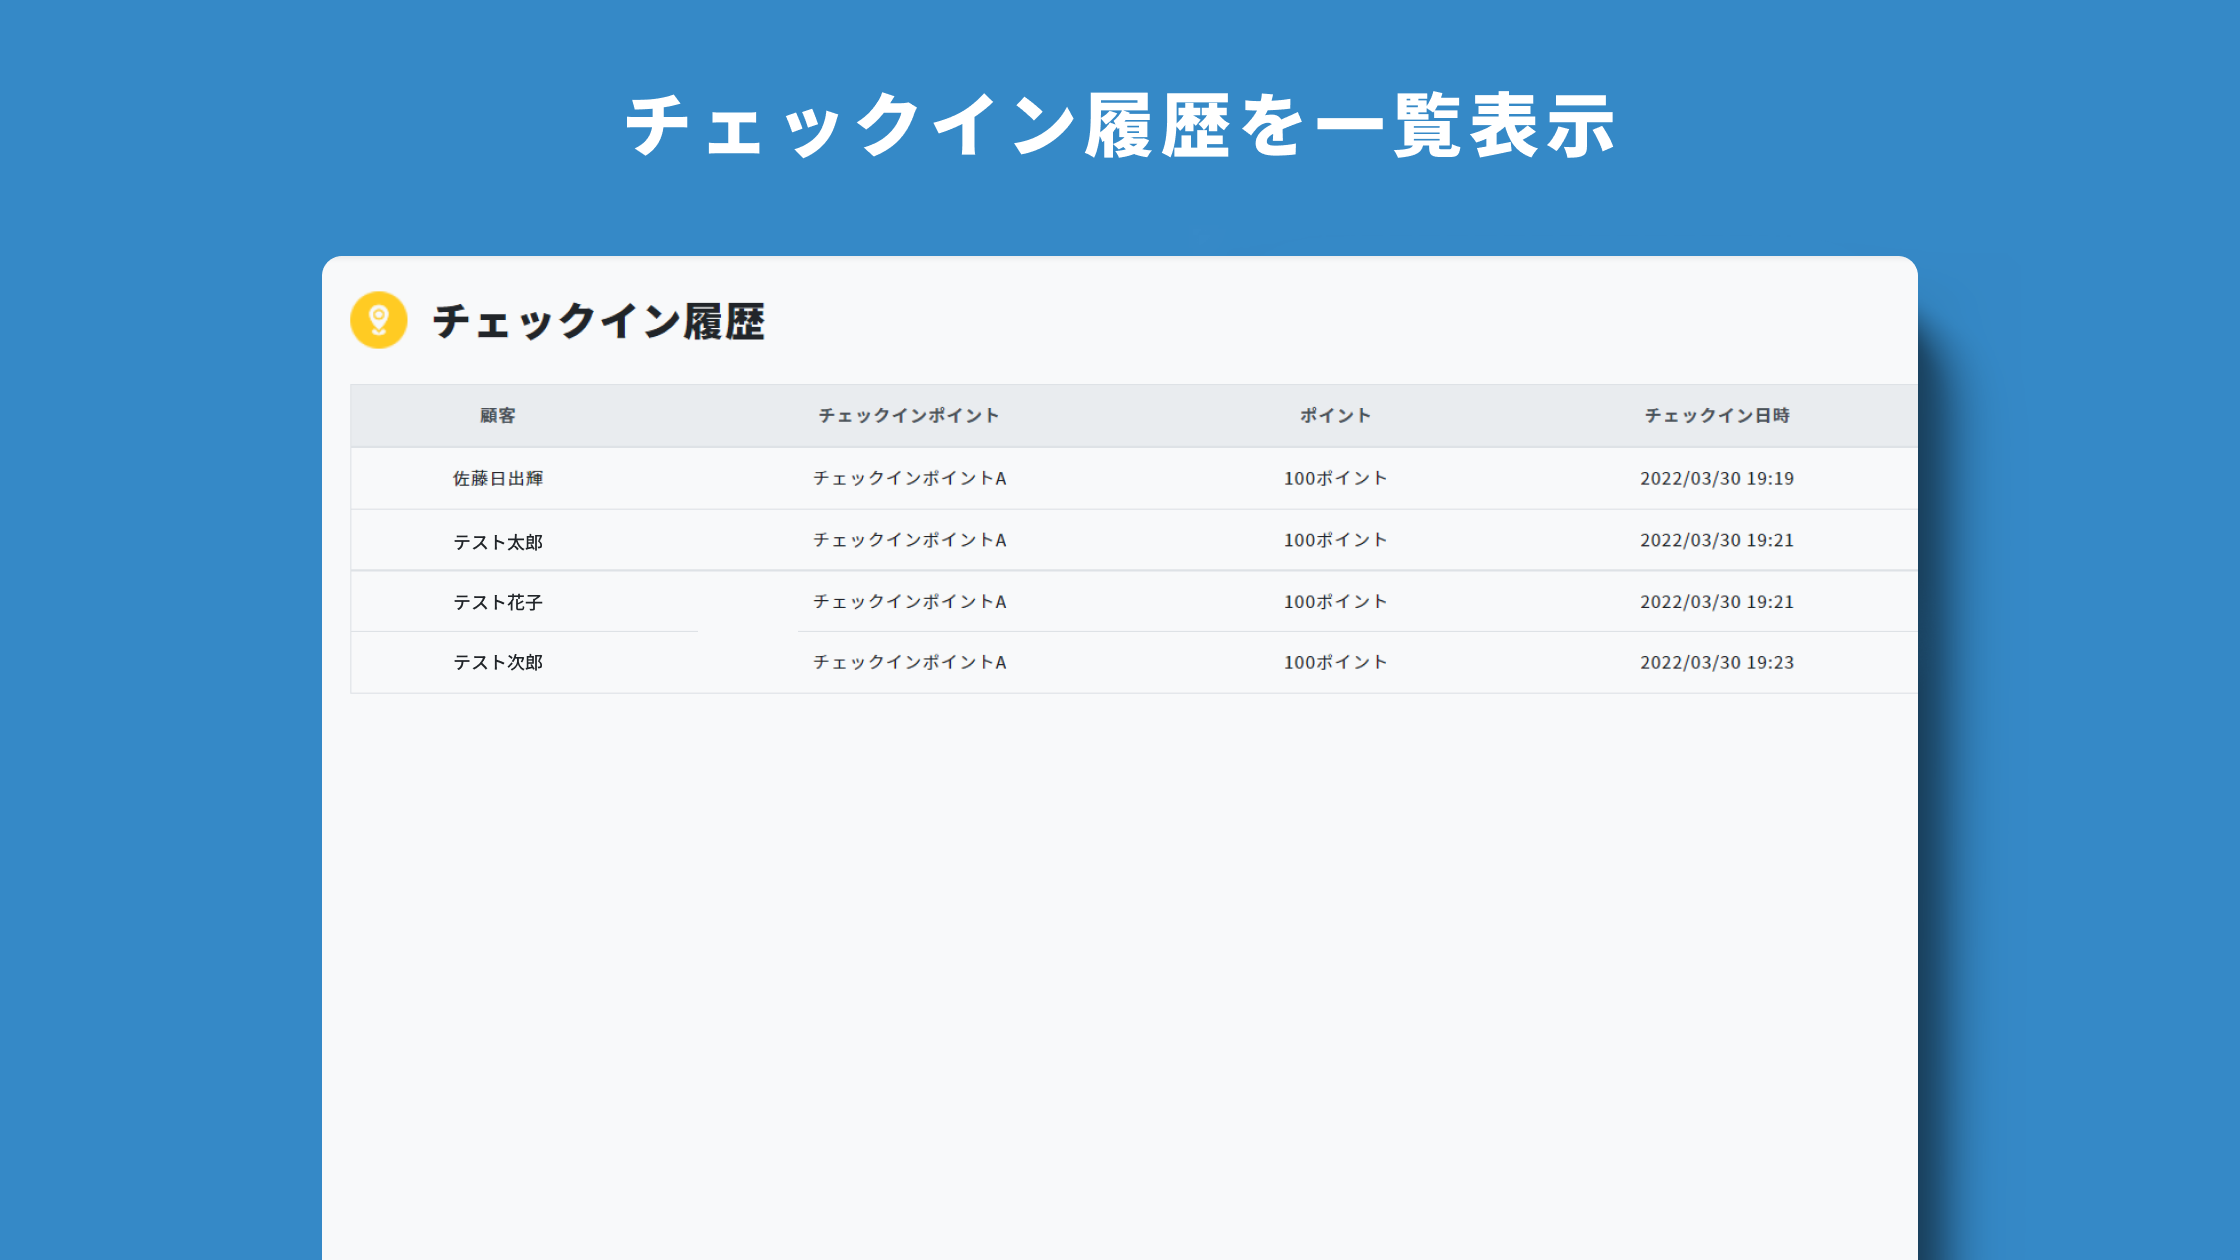The image size is (2240, 1260).
Task: Click the ポイント column header
Action: coord(1335,416)
